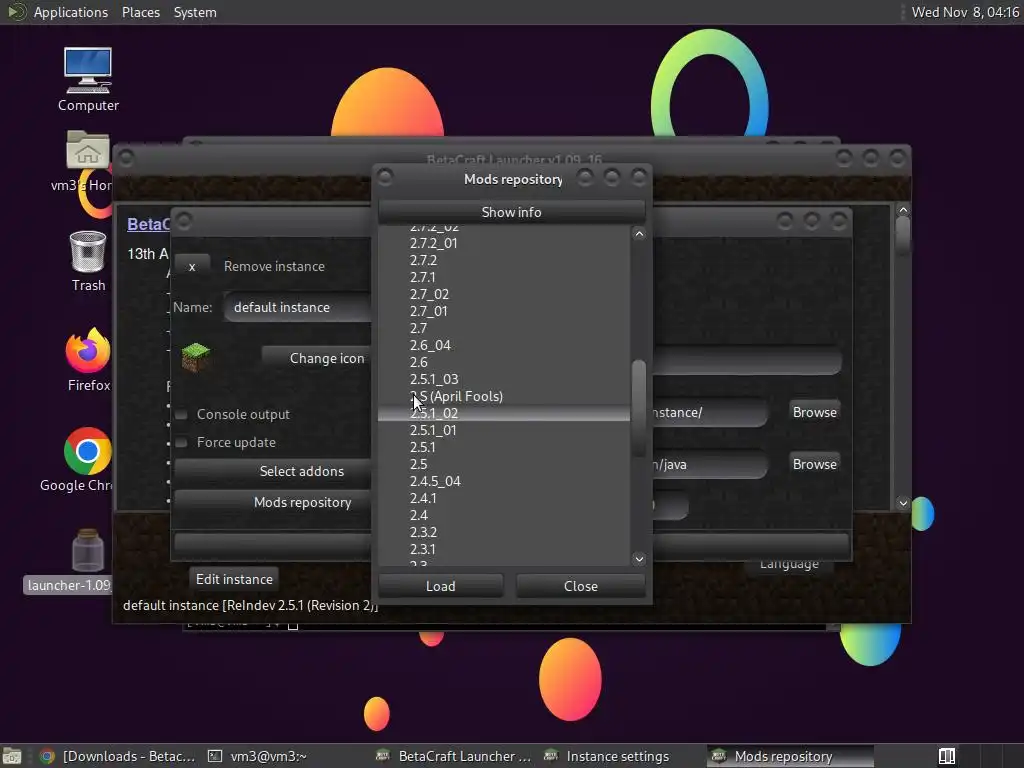Click Browse next to the java path
Viewport: 1024px width, 768px height.
[814, 464]
